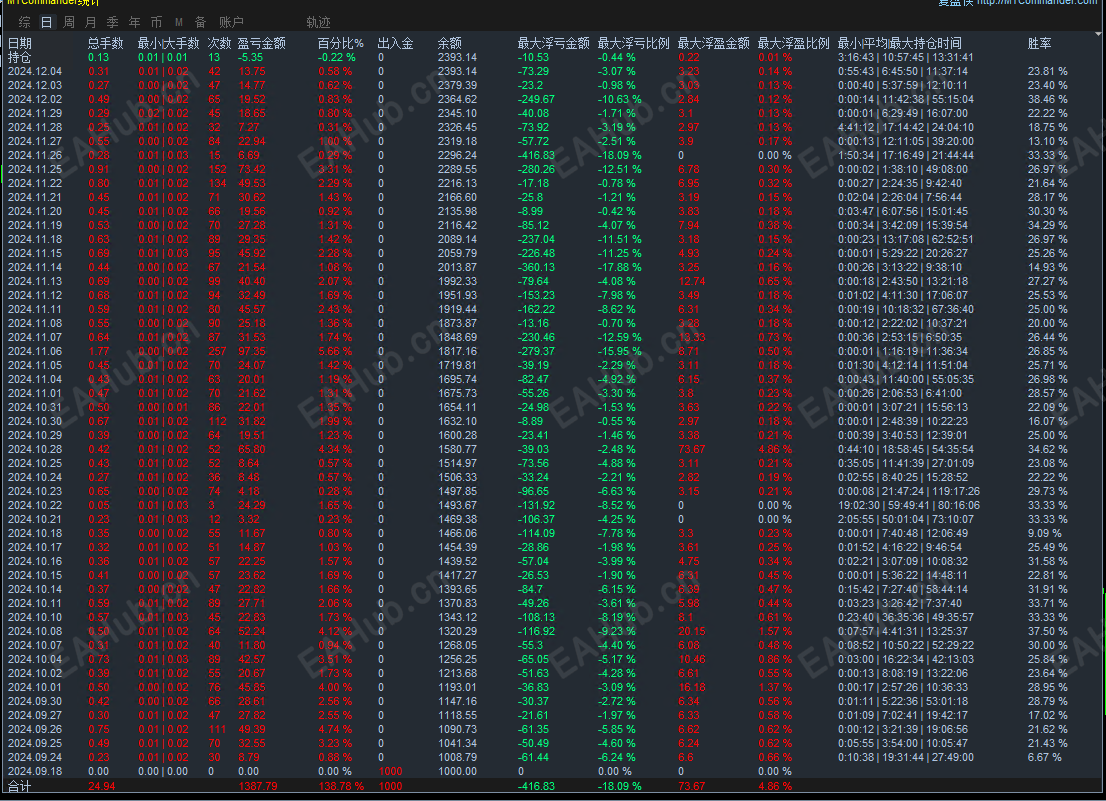Click the 最大浮亏金额 column header
Viewport: 1106px width, 801px height.
[x=554, y=44]
